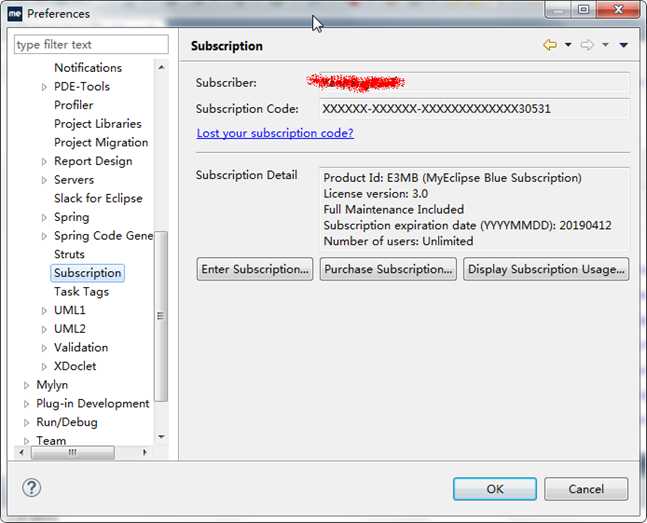
Task: Expand the UML1 tree node
Action: (x=44, y=310)
